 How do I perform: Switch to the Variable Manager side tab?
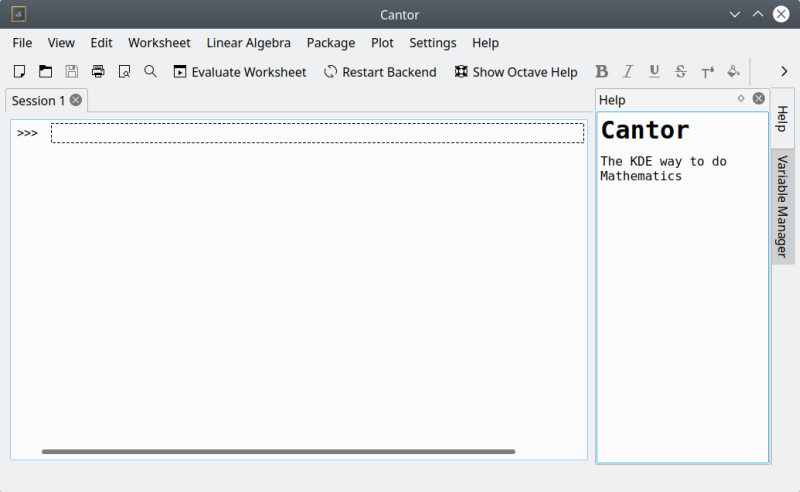click(783, 206)
